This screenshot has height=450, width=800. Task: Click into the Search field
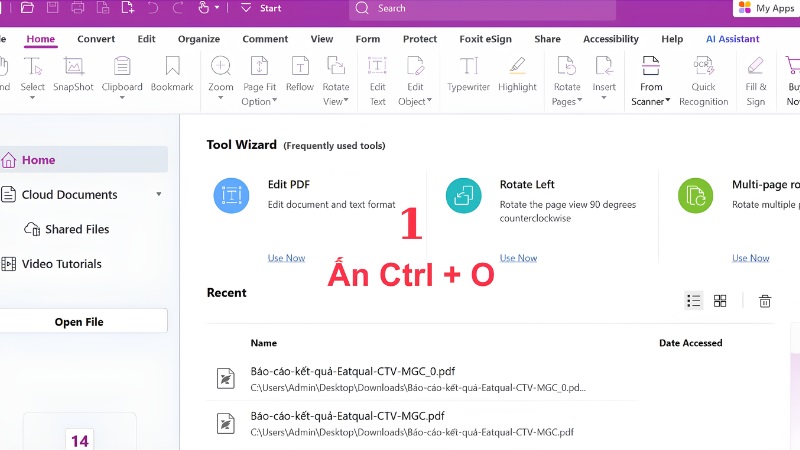(482, 9)
